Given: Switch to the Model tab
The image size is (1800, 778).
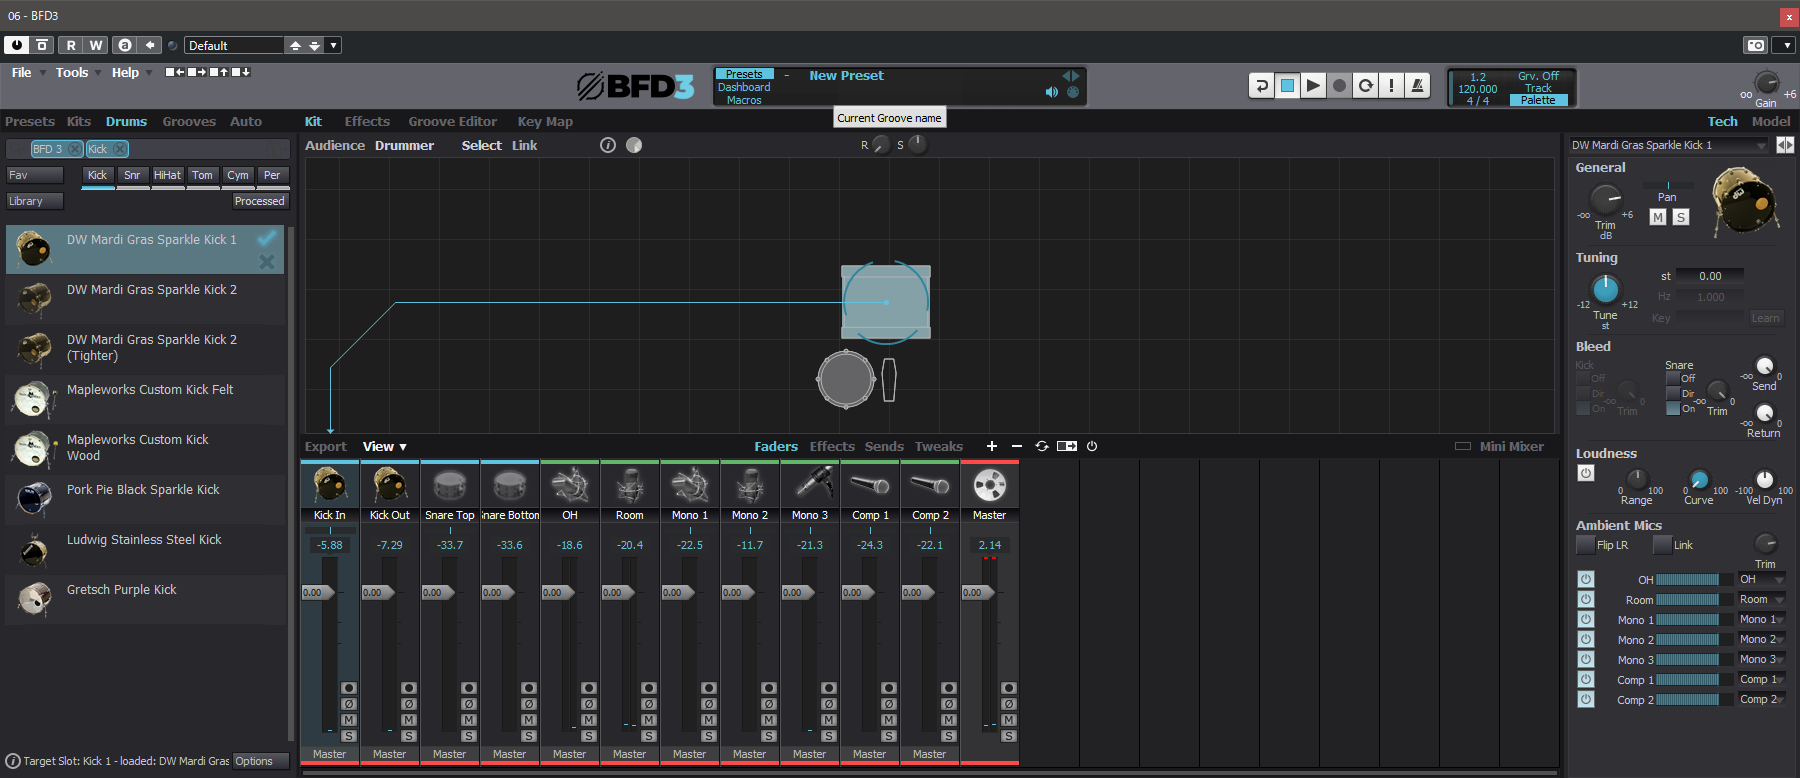Looking at the screenshot, I should [1771, 122].
